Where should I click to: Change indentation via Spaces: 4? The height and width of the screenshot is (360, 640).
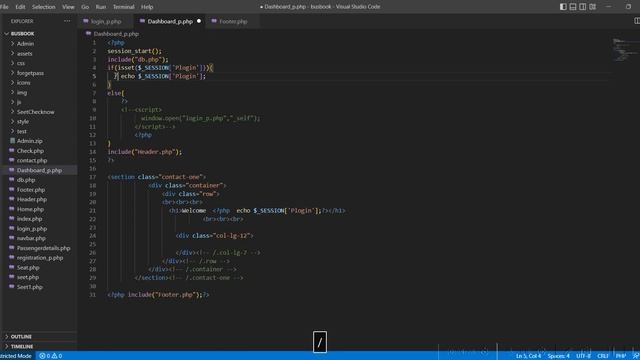tap(558, 356)
